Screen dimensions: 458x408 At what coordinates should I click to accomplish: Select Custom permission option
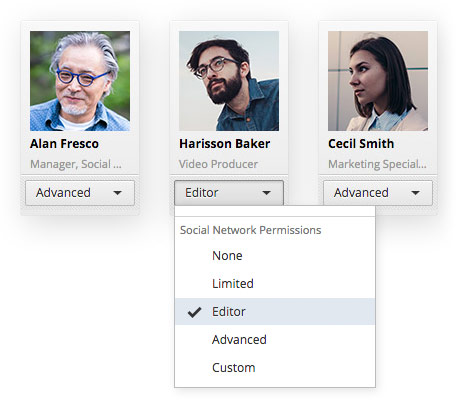click(275, 368)
